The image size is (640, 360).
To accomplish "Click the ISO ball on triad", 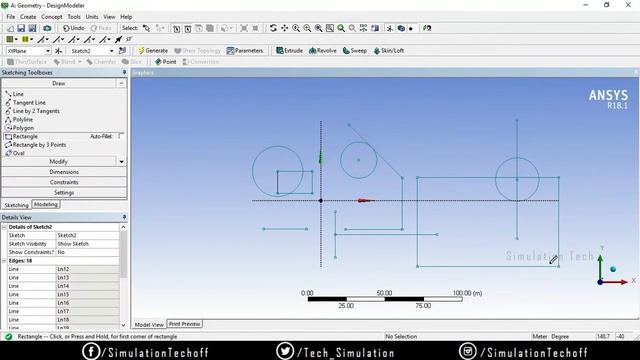I will (x=613, y=269).
